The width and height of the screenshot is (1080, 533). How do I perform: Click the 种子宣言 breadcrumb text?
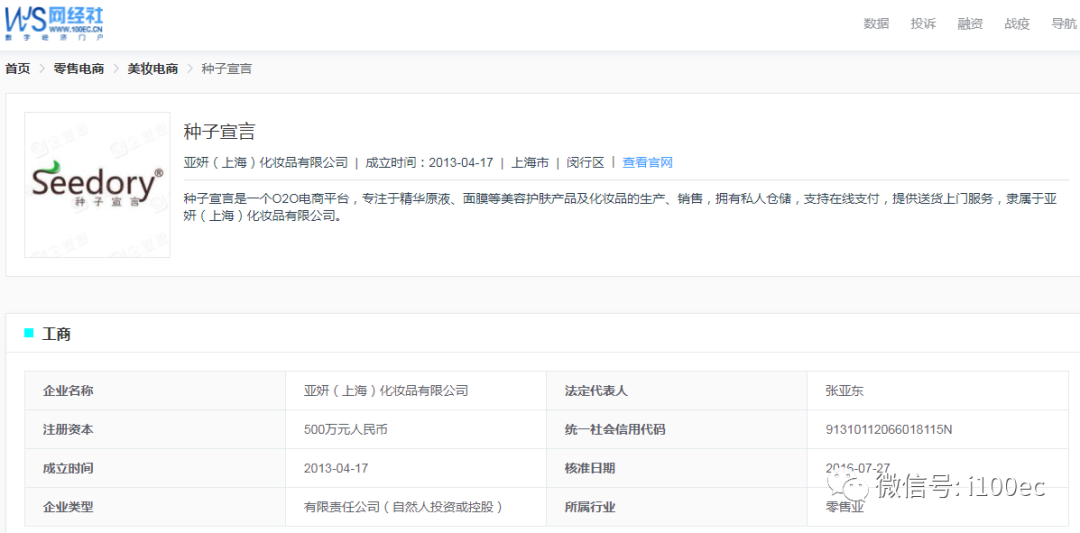(x=227, y=69)
